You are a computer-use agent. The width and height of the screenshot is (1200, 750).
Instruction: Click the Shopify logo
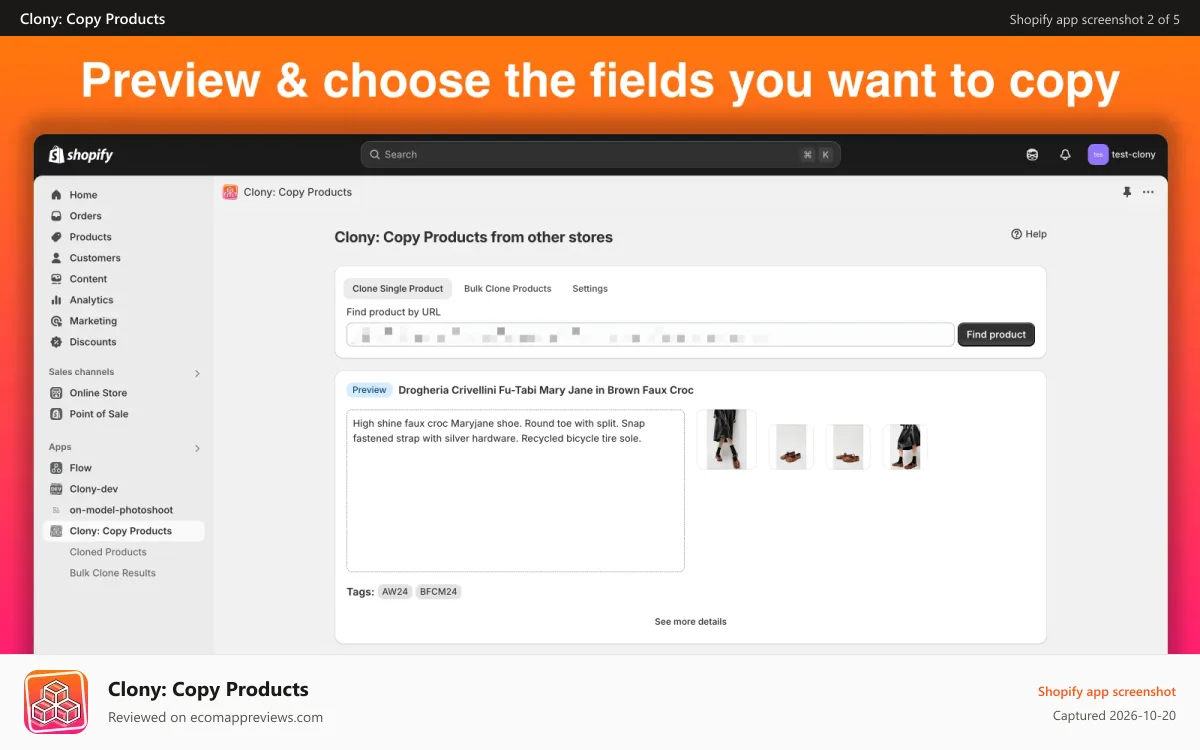[81, 155]
